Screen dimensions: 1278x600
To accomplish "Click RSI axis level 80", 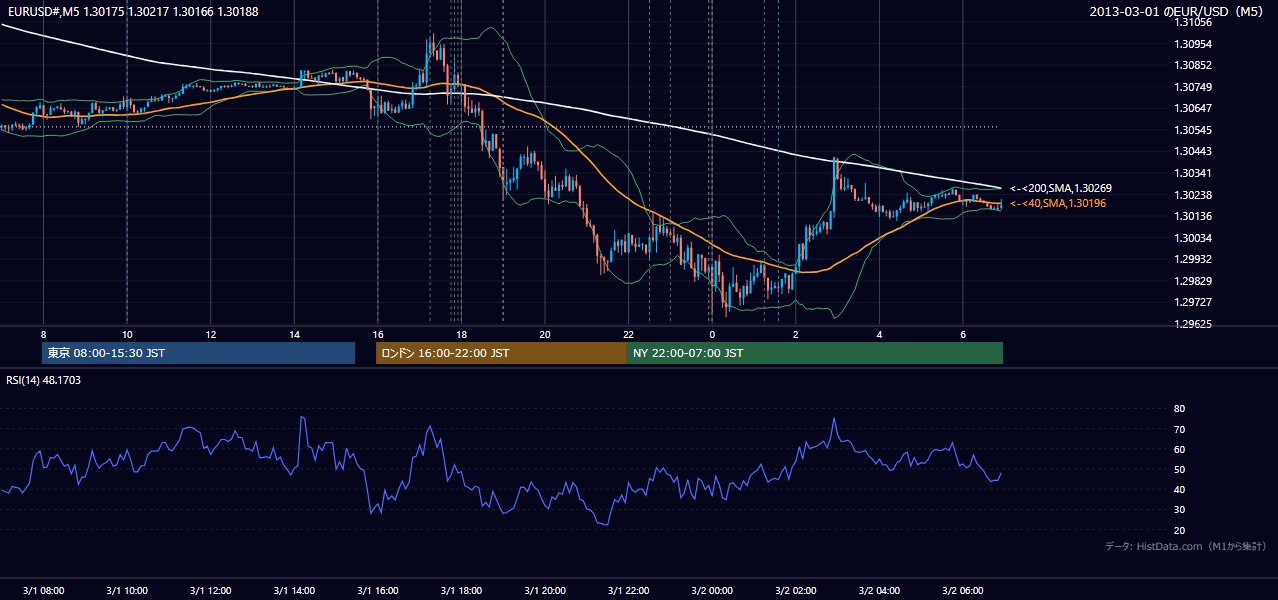I will (x=1180, y=409).
